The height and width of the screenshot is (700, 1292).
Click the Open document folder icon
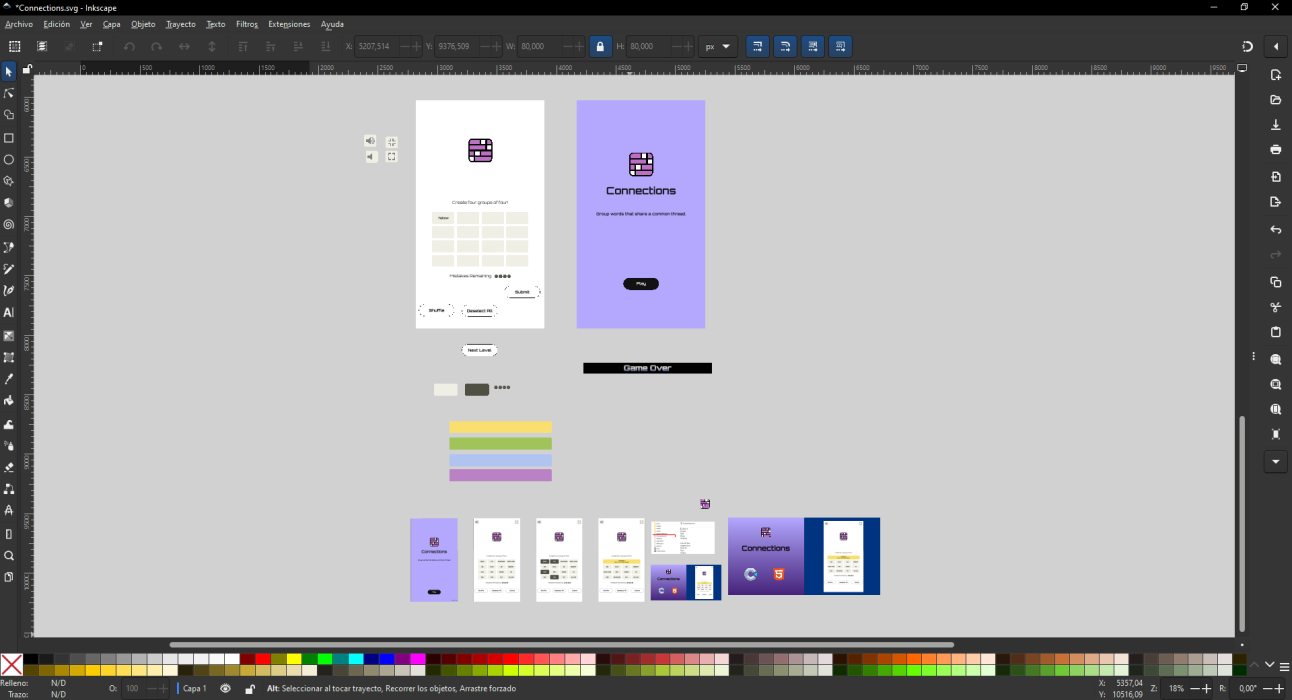[x=1275, y=100]
